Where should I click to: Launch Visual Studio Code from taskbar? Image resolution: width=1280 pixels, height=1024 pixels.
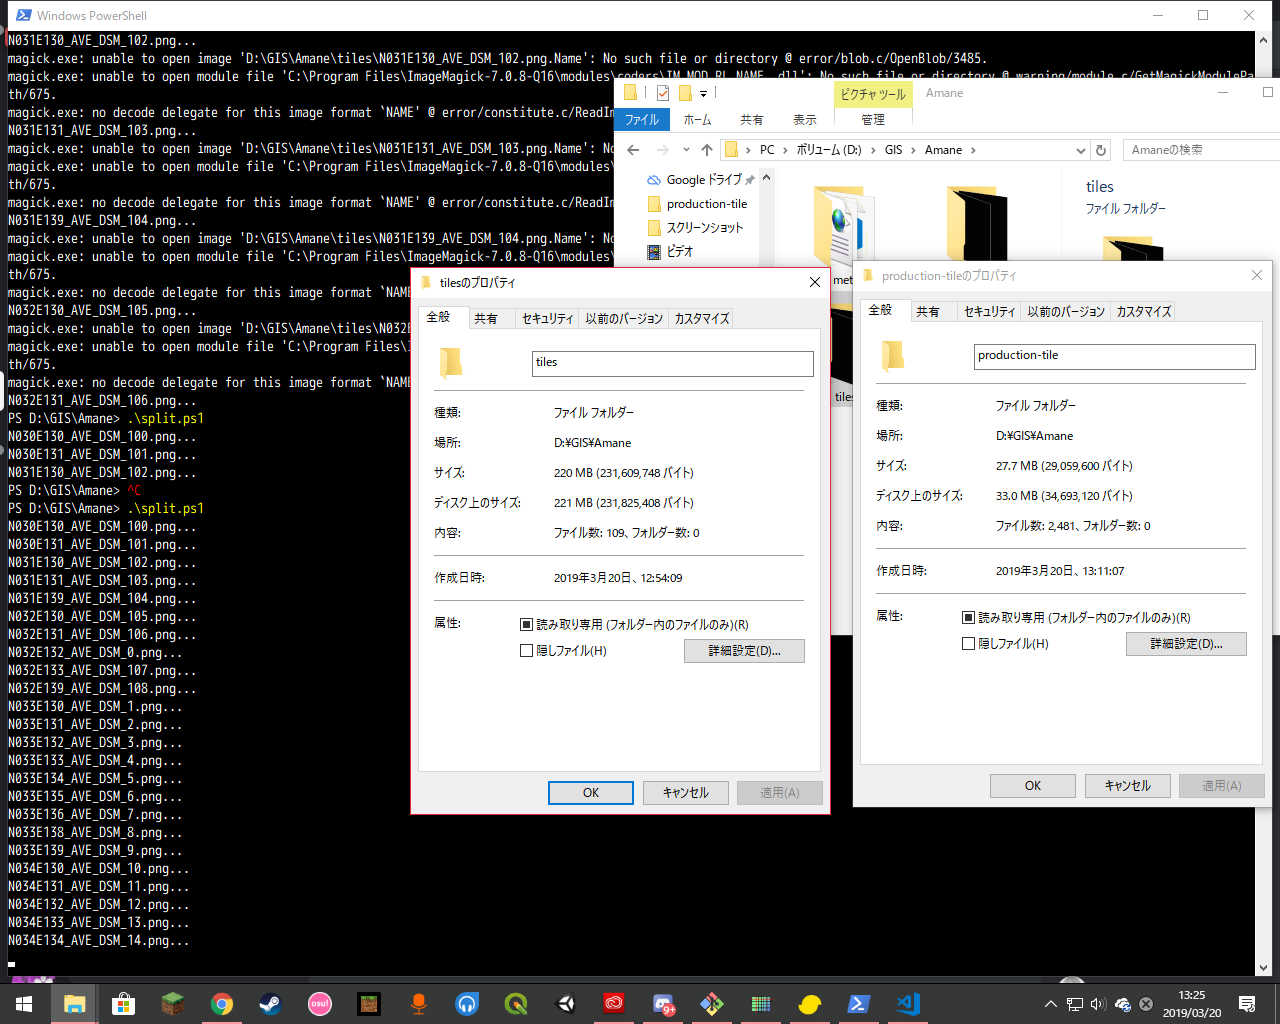tap(908, 1004)
